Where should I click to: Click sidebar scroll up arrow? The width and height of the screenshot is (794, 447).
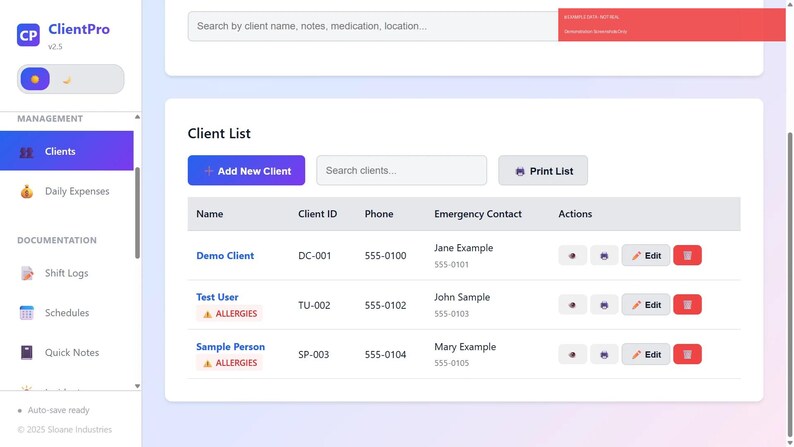point(137,117)
